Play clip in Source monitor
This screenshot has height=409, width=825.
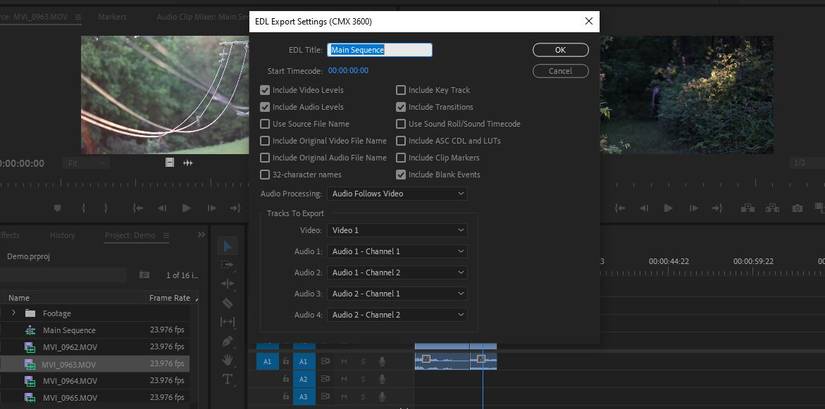[x=186, y=208]
